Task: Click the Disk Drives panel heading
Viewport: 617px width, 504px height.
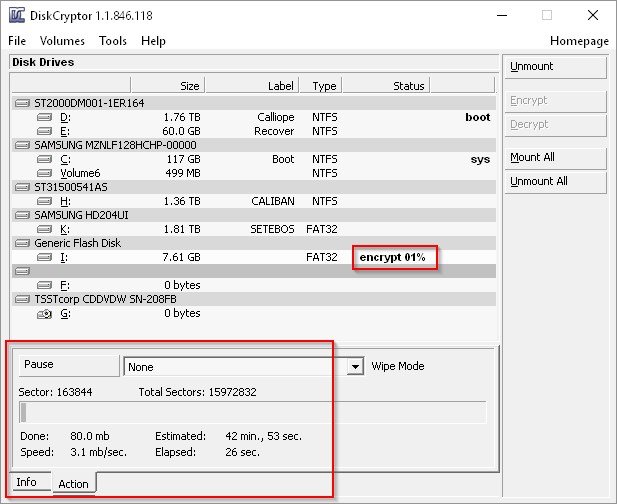Action: [43, 62]
